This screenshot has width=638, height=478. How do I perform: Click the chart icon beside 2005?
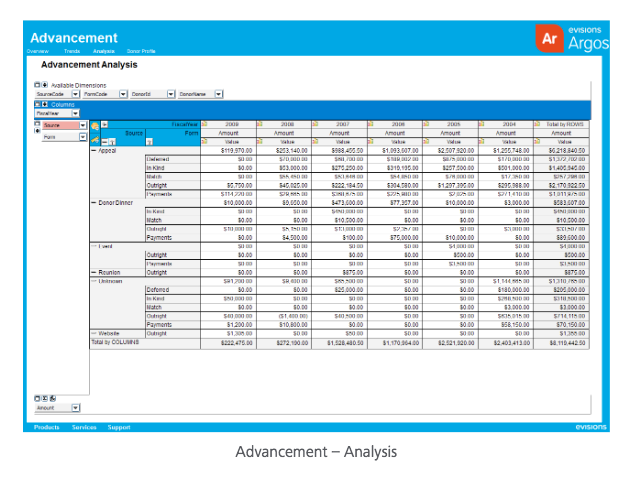tap(426, 124)
